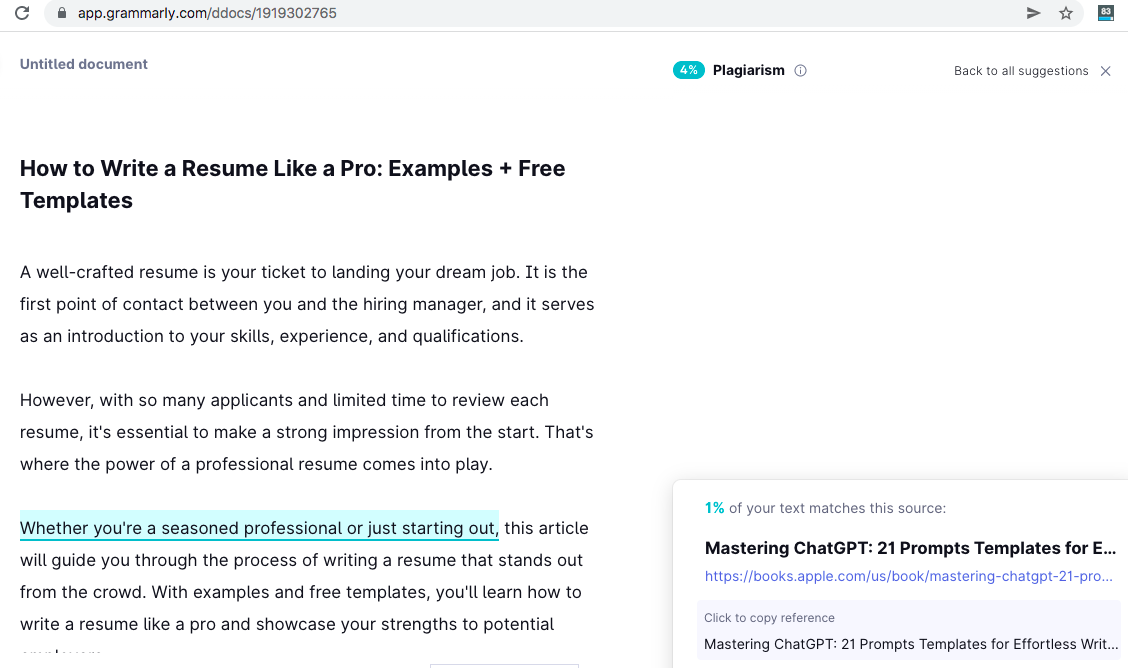Reload the page with the browser refresh icon
This screenshot has height=668, width=1128.
[x=21, y=13]
